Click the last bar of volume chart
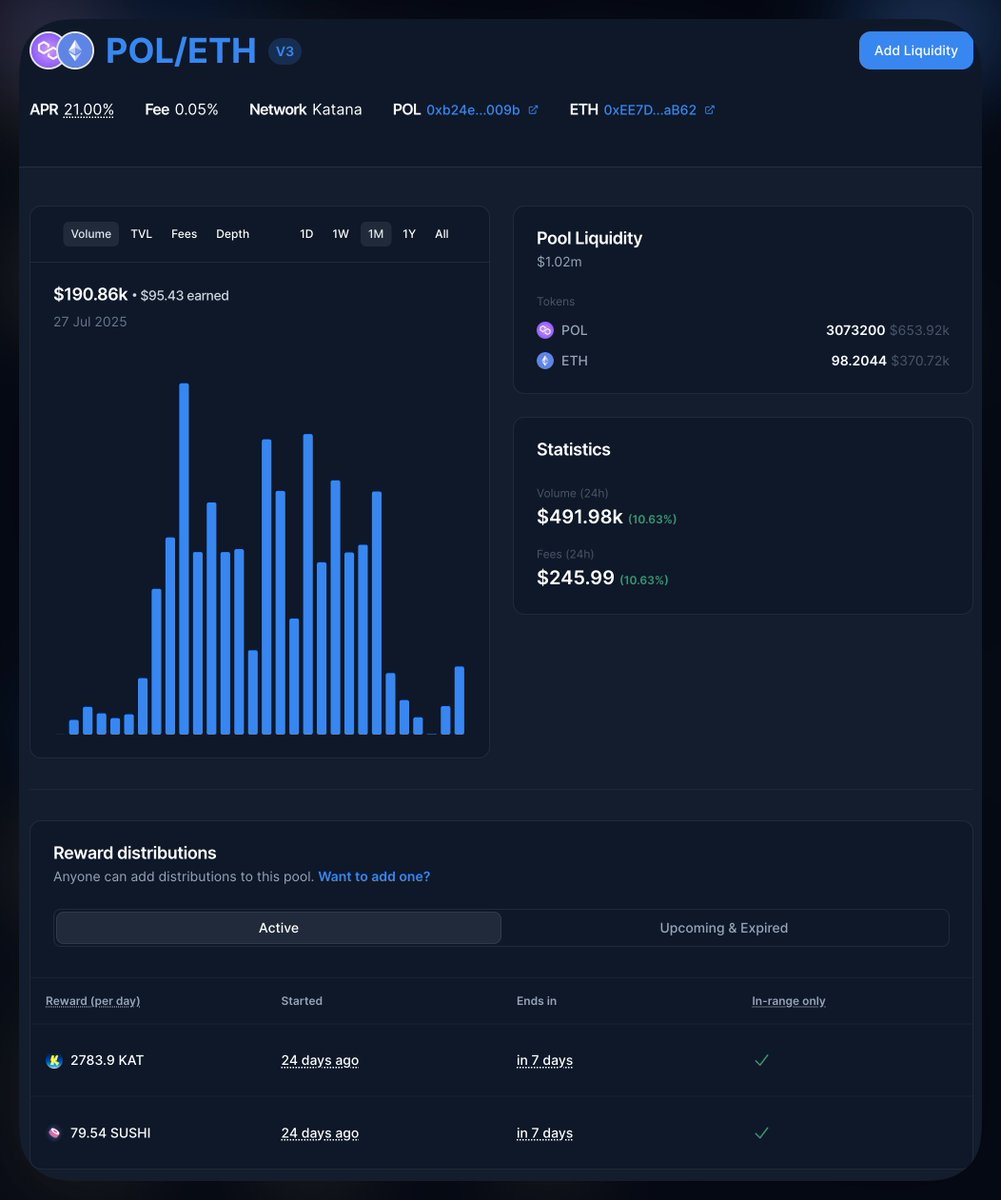Viewport: 1001px width, 1200px height. pyautogui.click(x=460, y=701)
